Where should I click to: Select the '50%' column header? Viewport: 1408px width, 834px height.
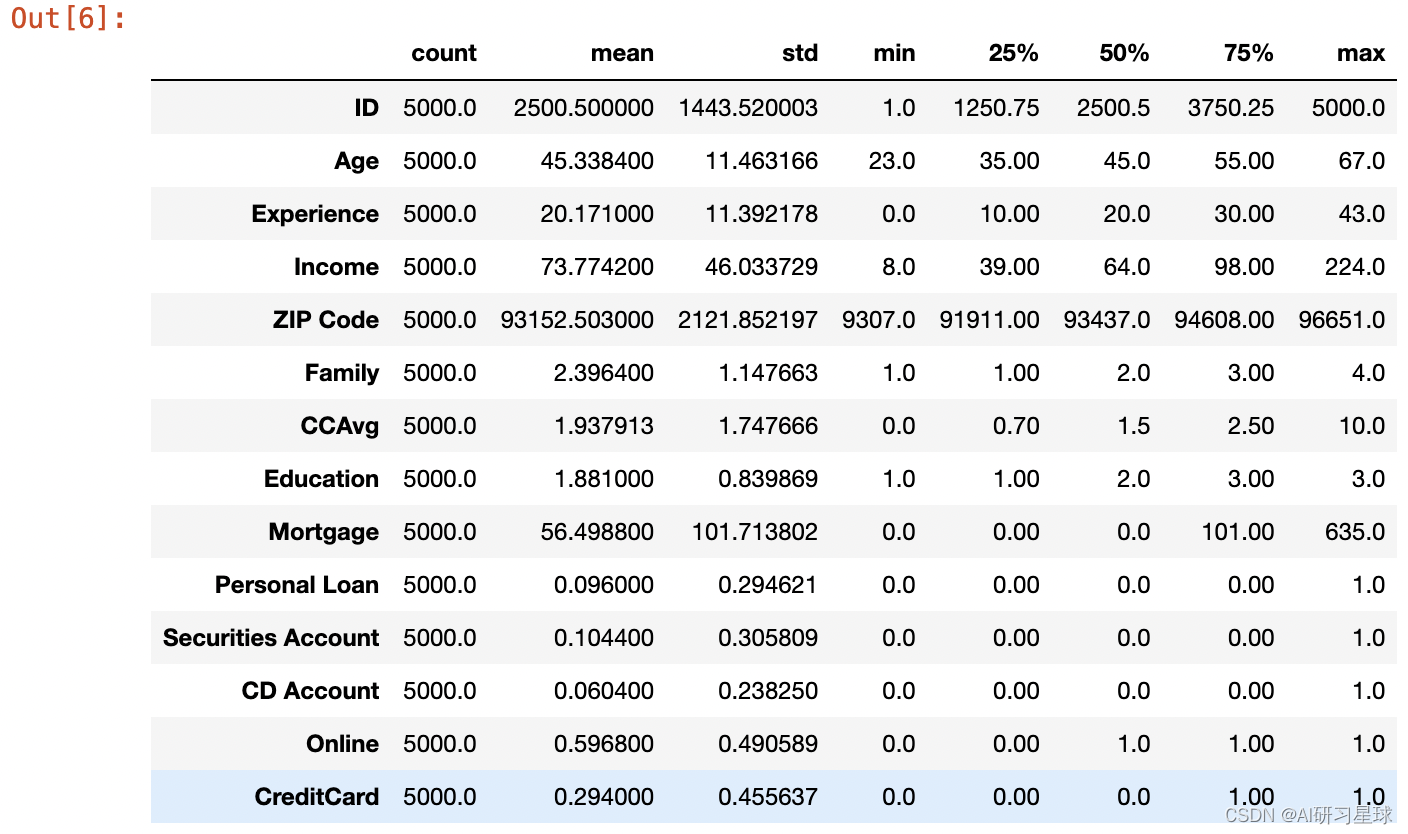[x=1124, y=54]
